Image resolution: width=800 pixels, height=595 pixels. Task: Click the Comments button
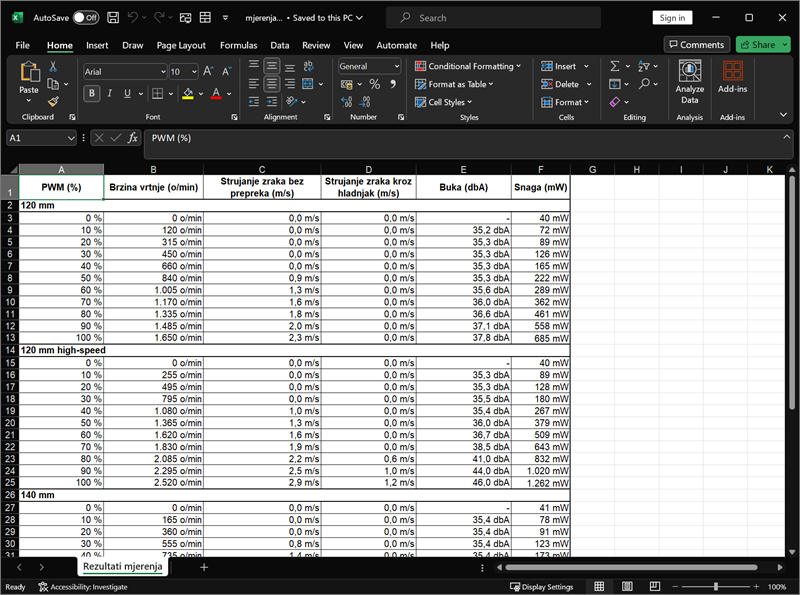click(696, 45)
